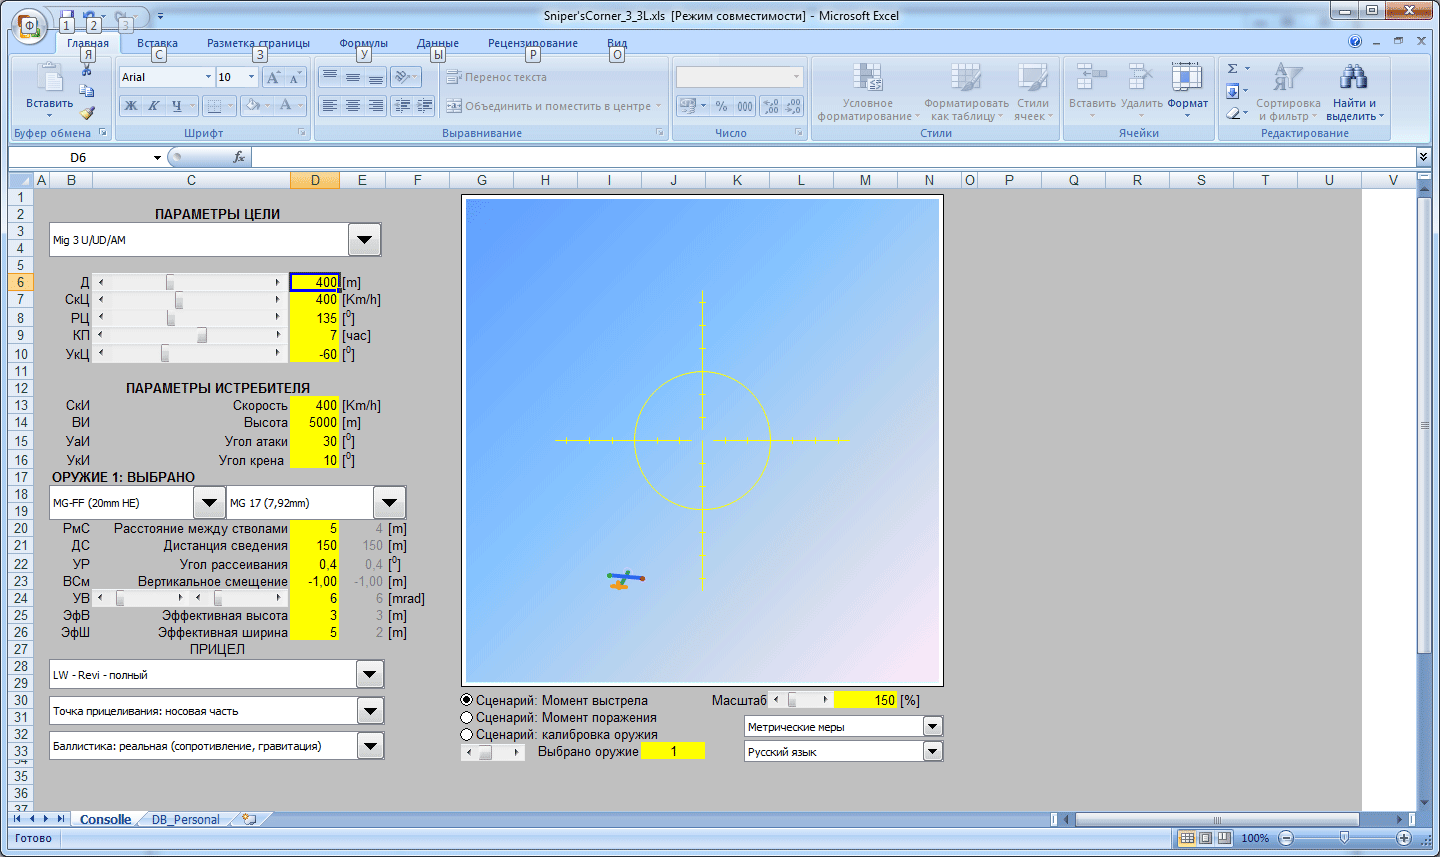Open the Баллистика ballistics dropdown
Screen dimensions: 1440x857
point(370,746)
